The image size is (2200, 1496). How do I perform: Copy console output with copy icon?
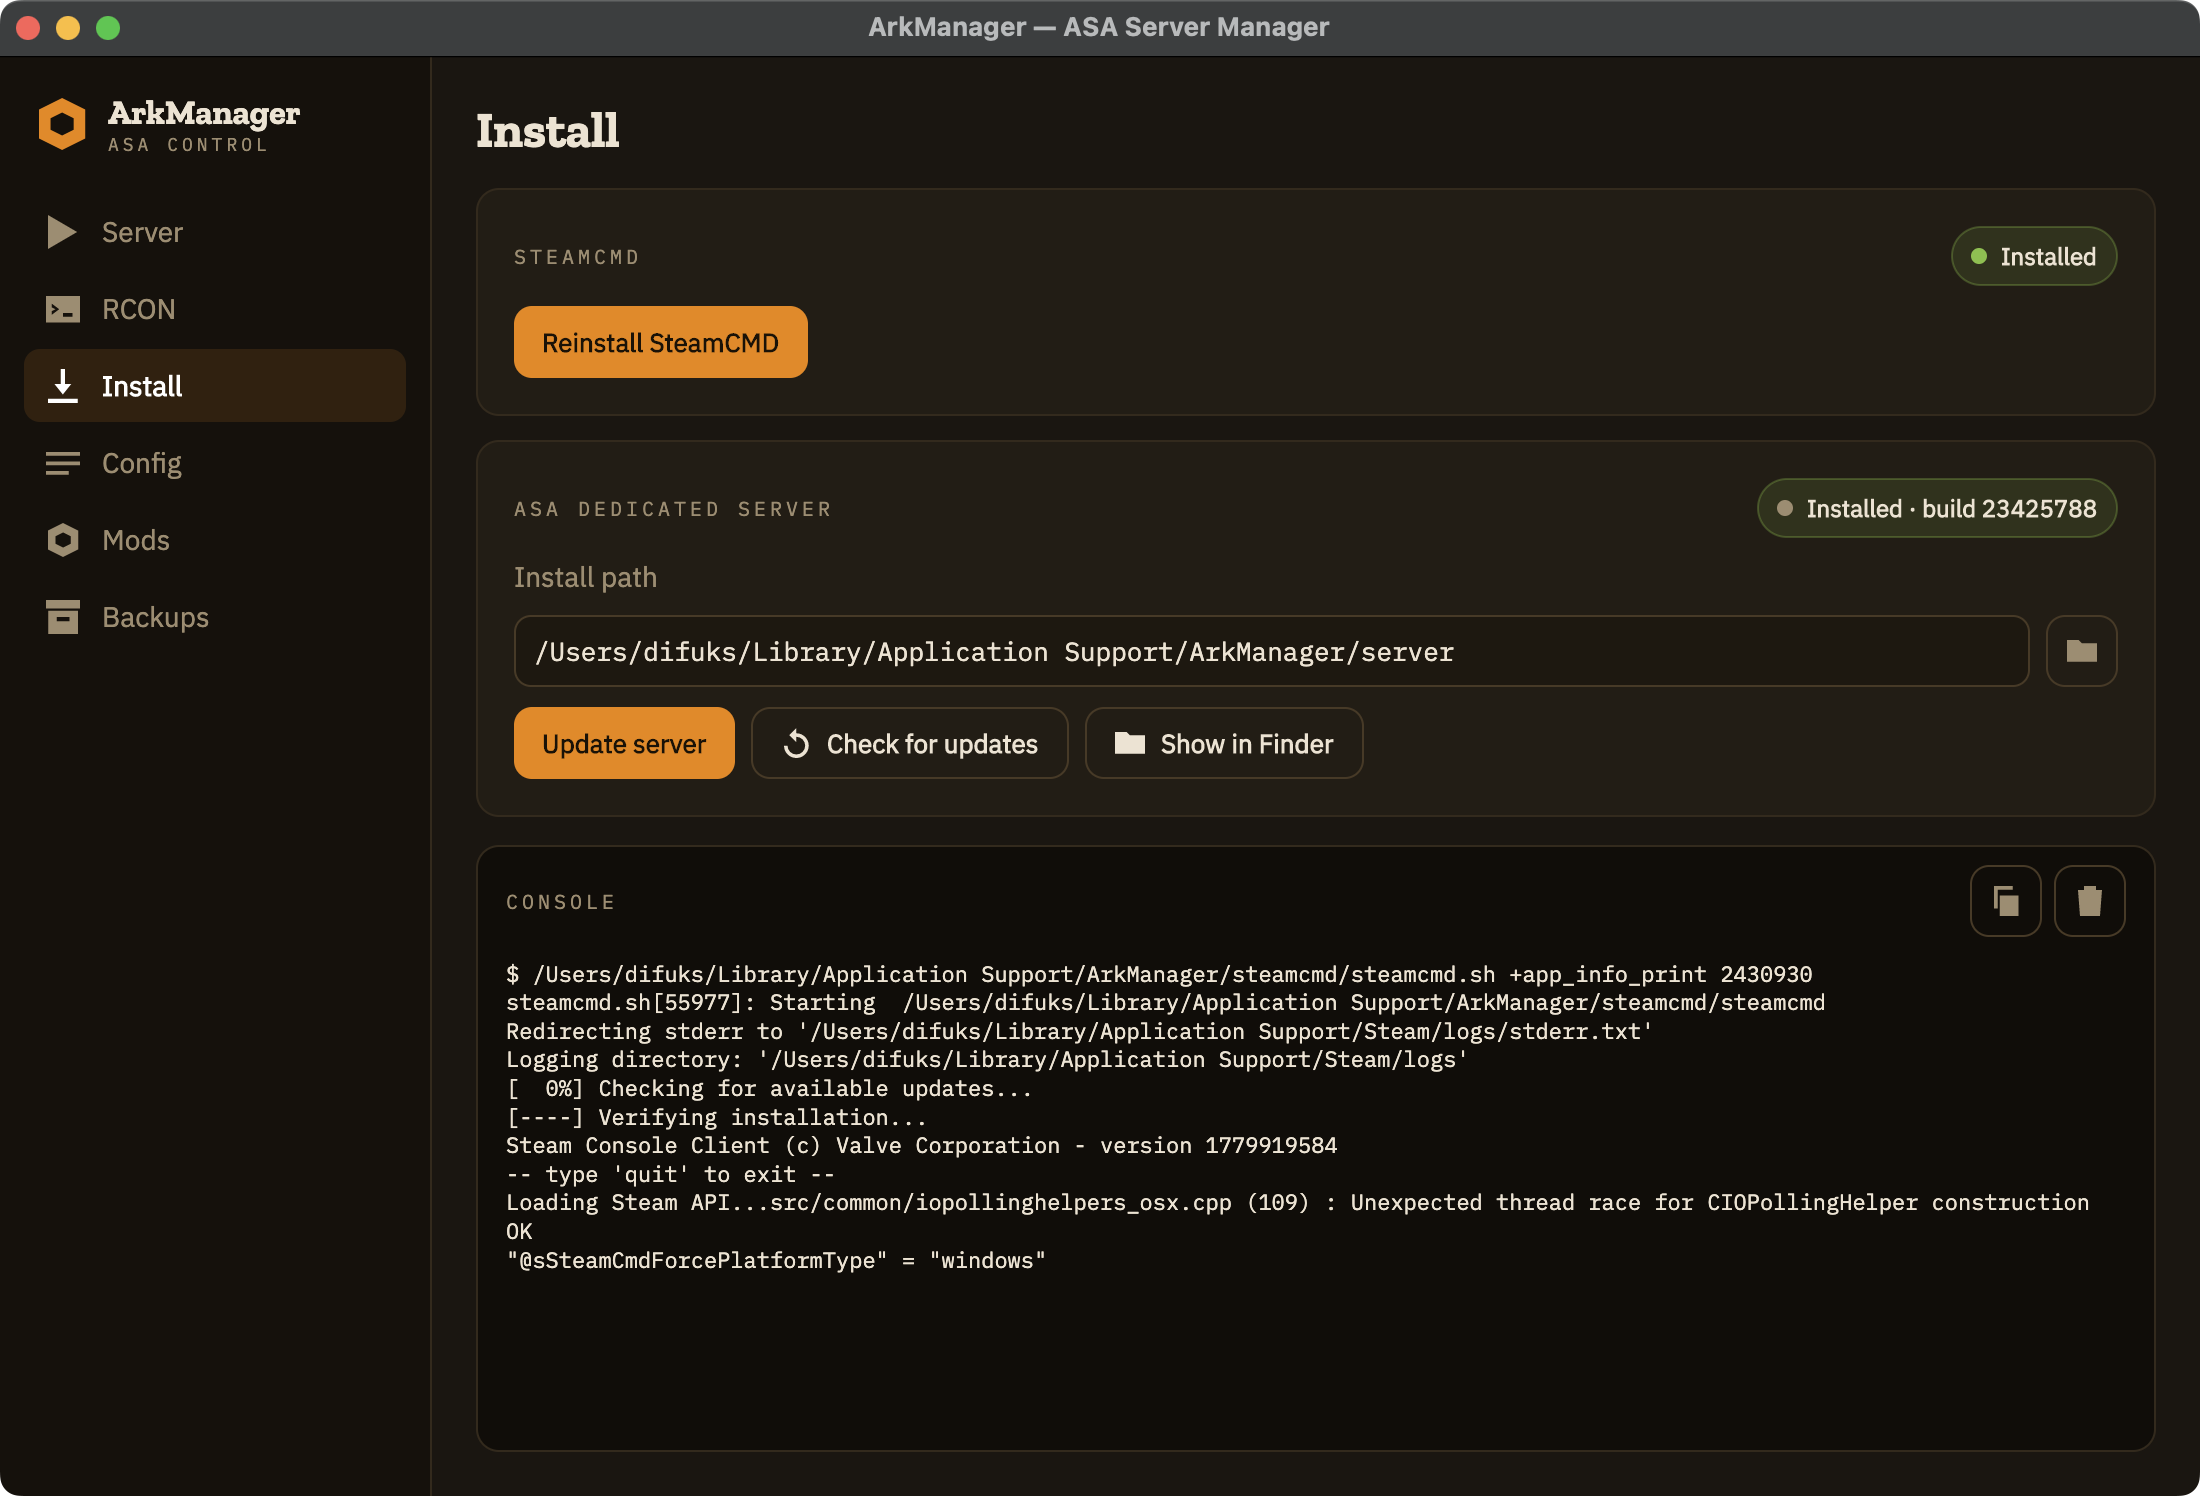2005,901
